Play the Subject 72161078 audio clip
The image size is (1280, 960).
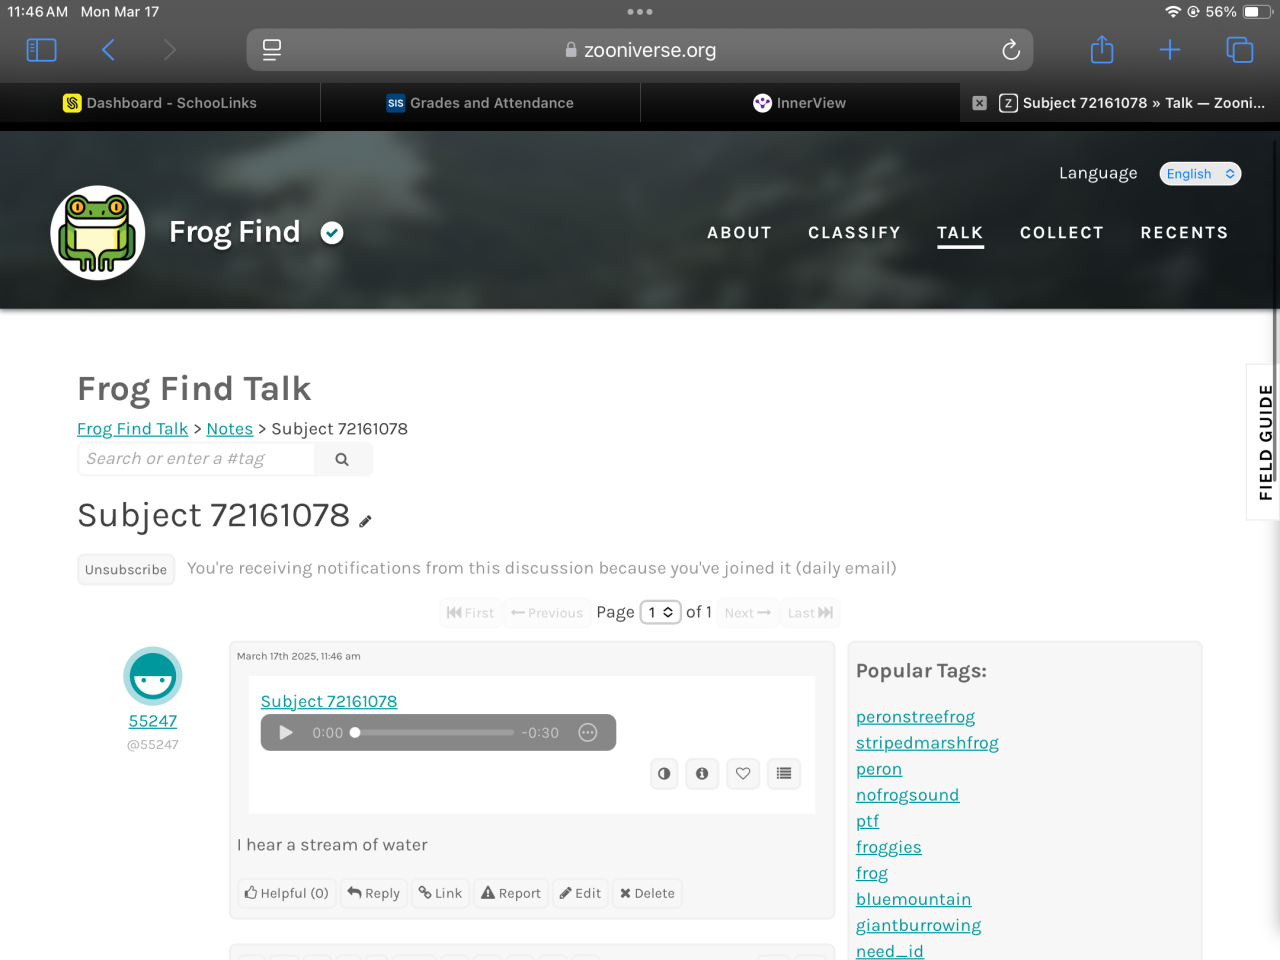pos(286,733)
